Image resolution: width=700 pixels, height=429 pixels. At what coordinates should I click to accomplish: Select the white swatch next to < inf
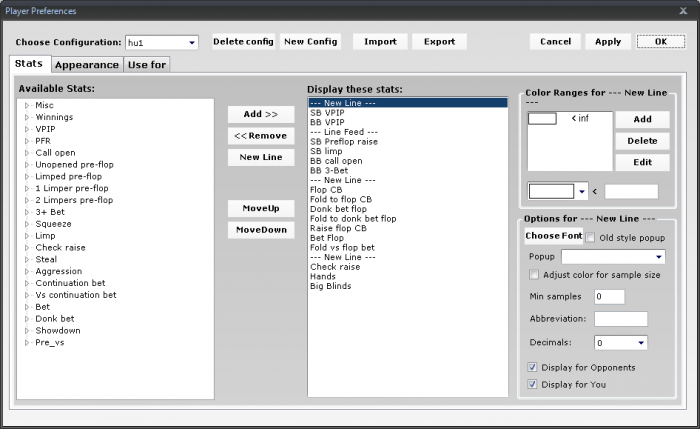pos(542,118)
